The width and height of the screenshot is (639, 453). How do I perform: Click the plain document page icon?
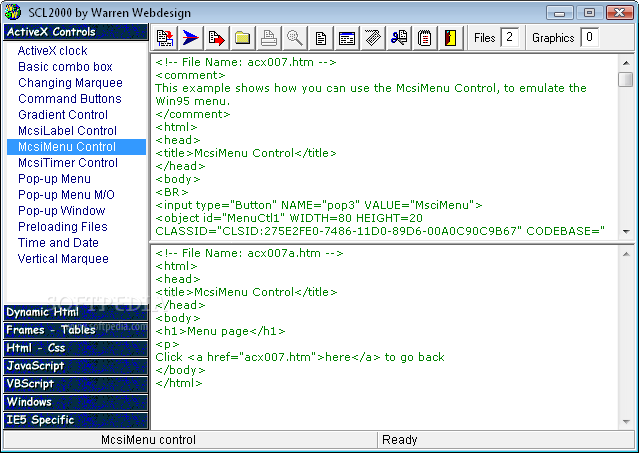pyautogui.click(x=321, y=38)
